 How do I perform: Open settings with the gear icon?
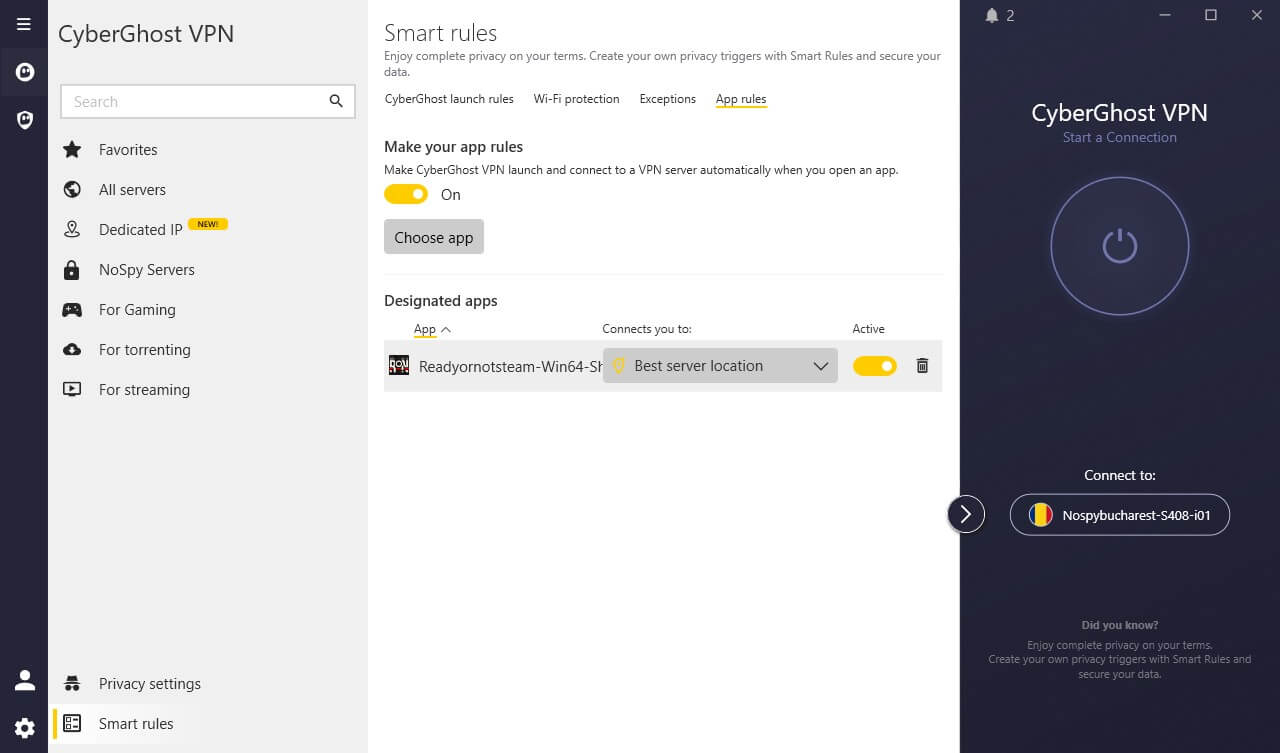(23, 727)
